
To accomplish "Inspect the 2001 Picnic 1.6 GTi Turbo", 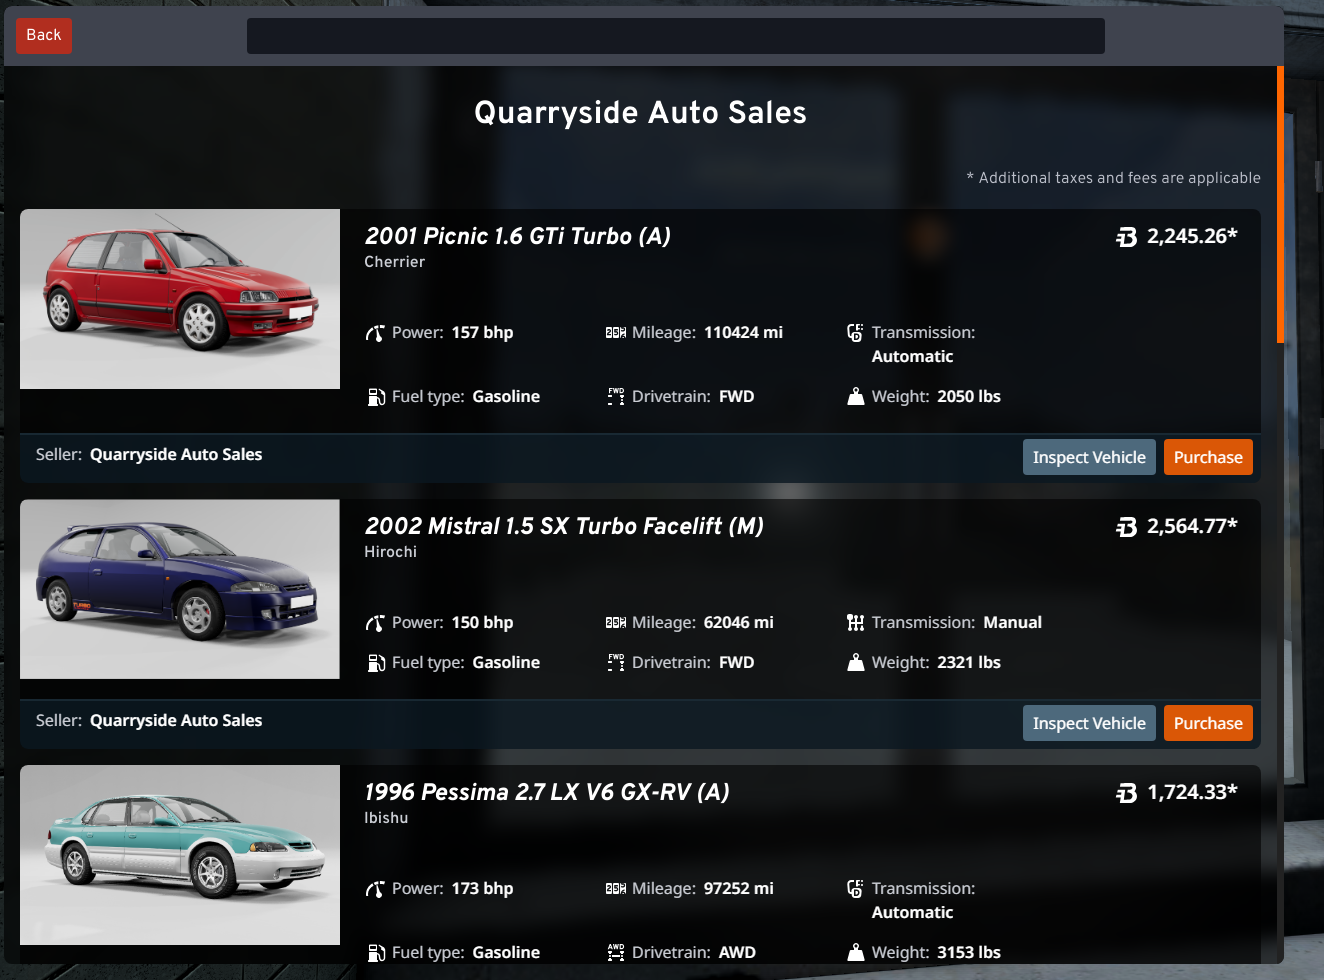I will point(1089,457).
